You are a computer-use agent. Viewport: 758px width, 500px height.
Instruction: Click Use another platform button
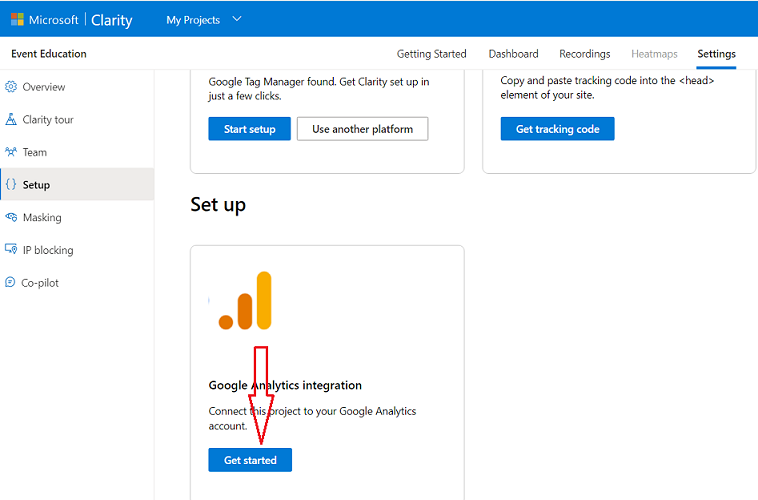(363, 129)
